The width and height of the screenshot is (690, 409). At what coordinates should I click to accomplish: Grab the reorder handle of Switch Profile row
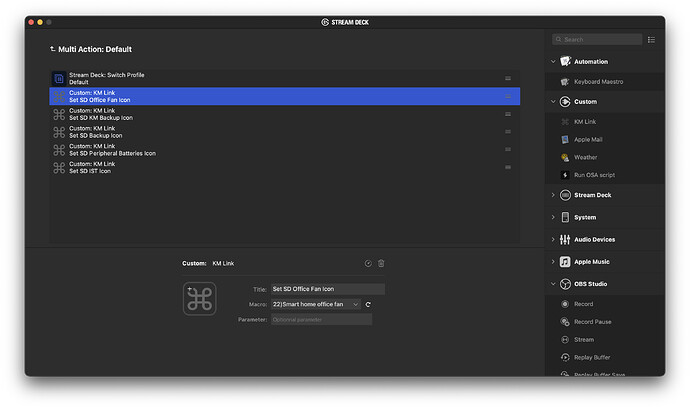[508, 78]
